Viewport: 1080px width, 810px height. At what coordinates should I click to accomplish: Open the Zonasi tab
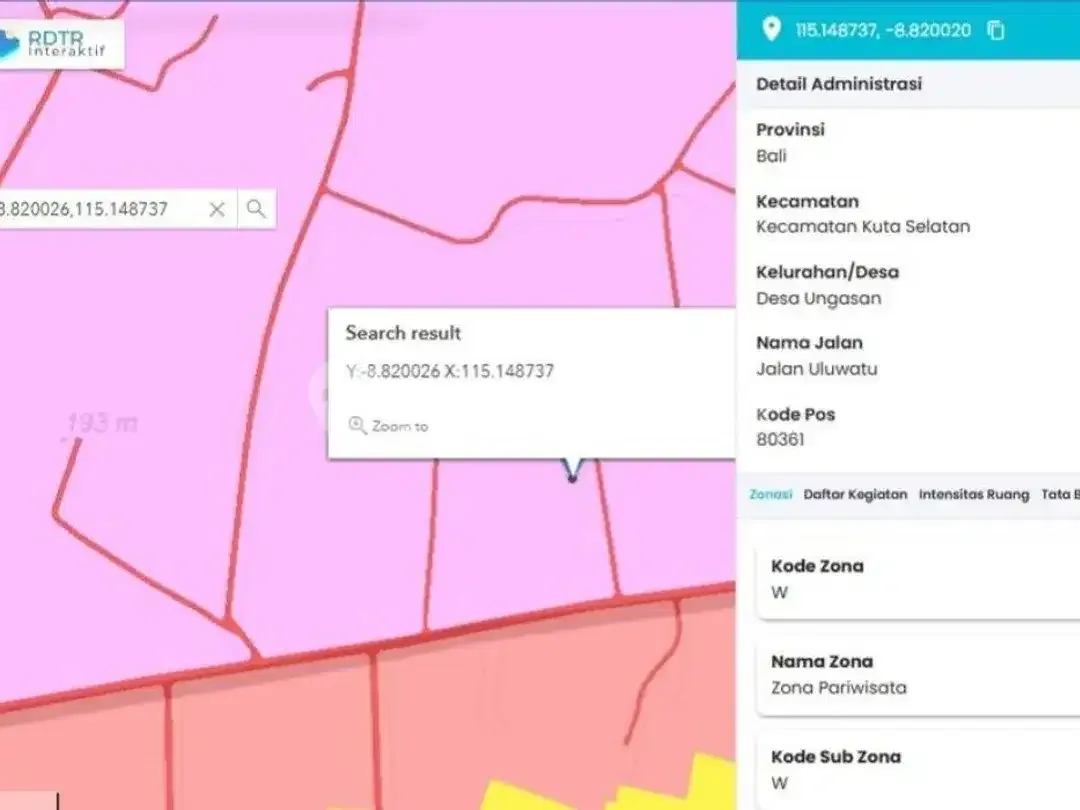point(771,495)
